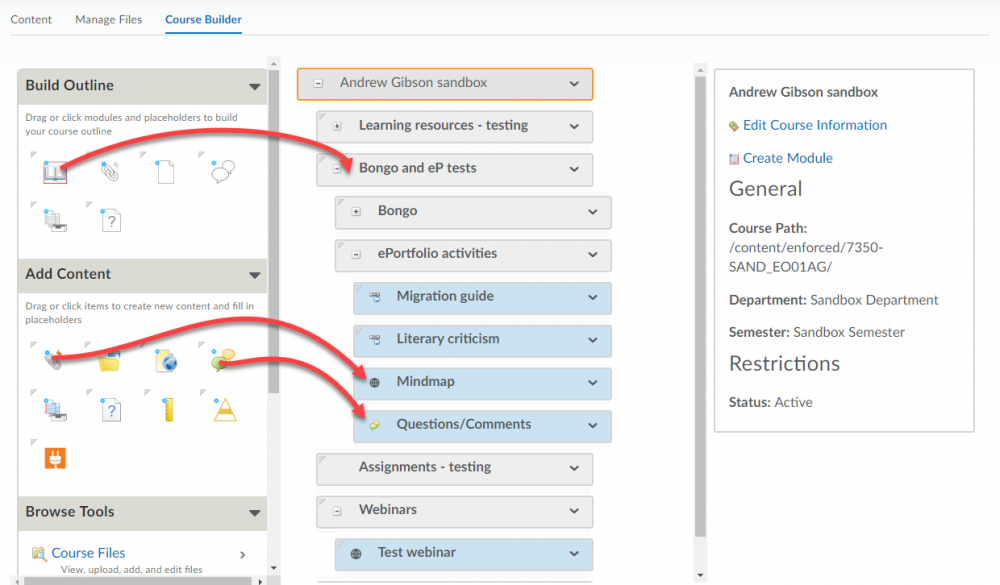Switch to the Manage Files tab

click(108, 19)
